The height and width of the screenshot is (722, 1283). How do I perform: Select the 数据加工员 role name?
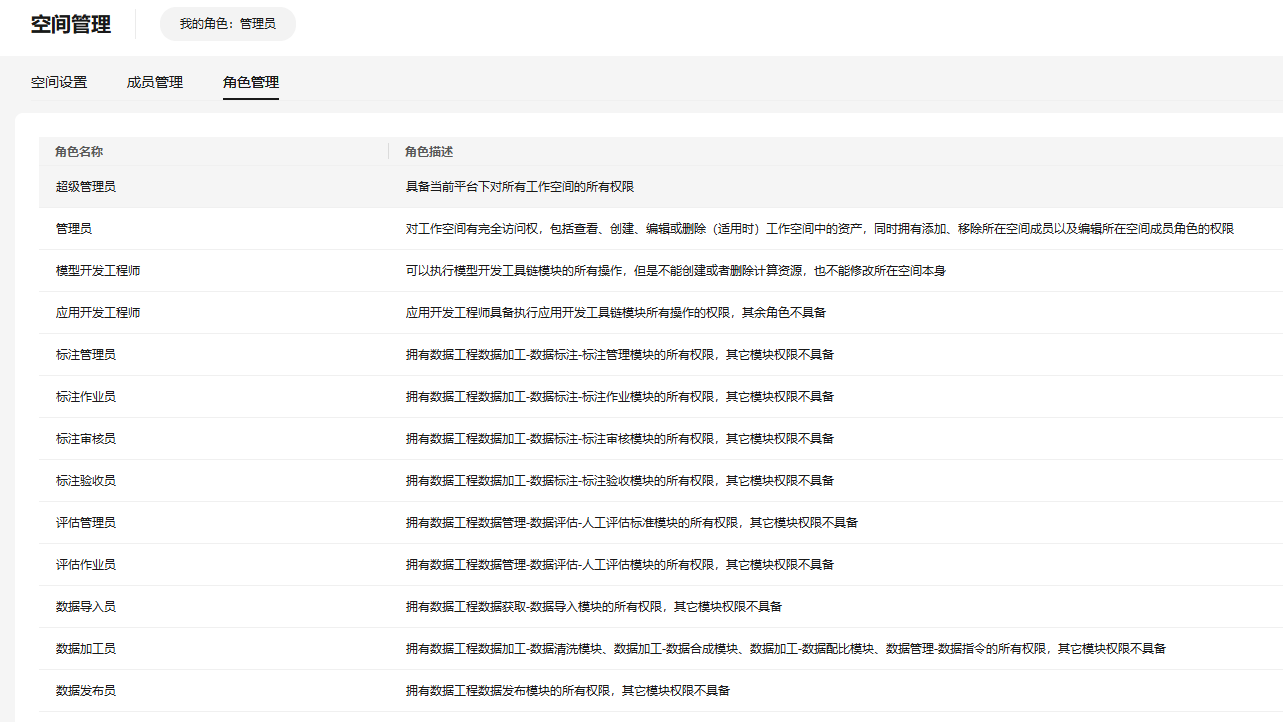click(86, 649)
